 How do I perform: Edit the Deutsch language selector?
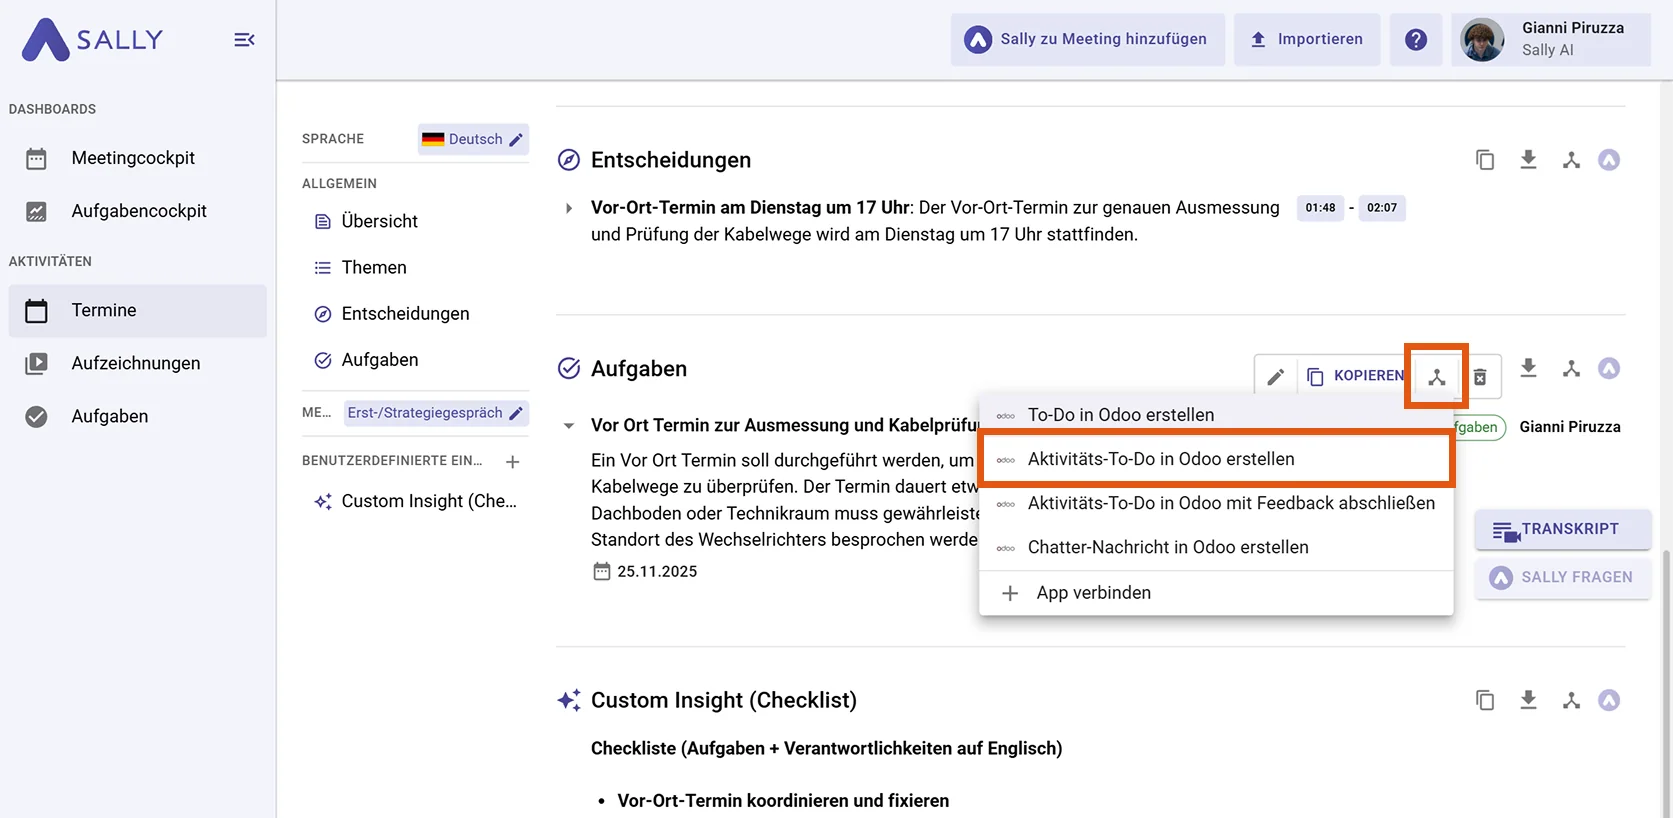[x=473, y=139]
